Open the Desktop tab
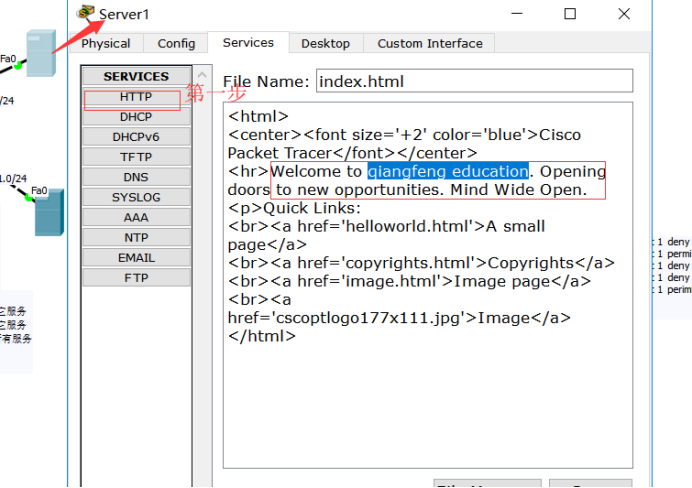Screen dimensions: 692x488 click(326, 43)
